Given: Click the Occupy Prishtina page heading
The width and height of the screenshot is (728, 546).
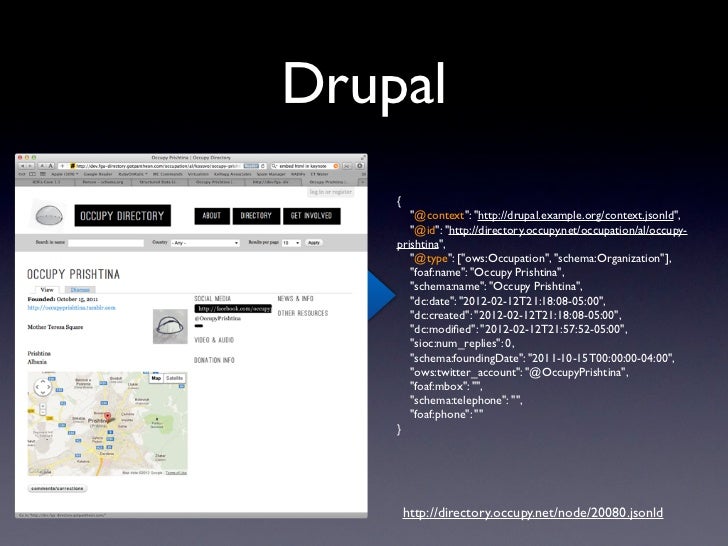Looking at the screenshot, I should tap(73, 274).
